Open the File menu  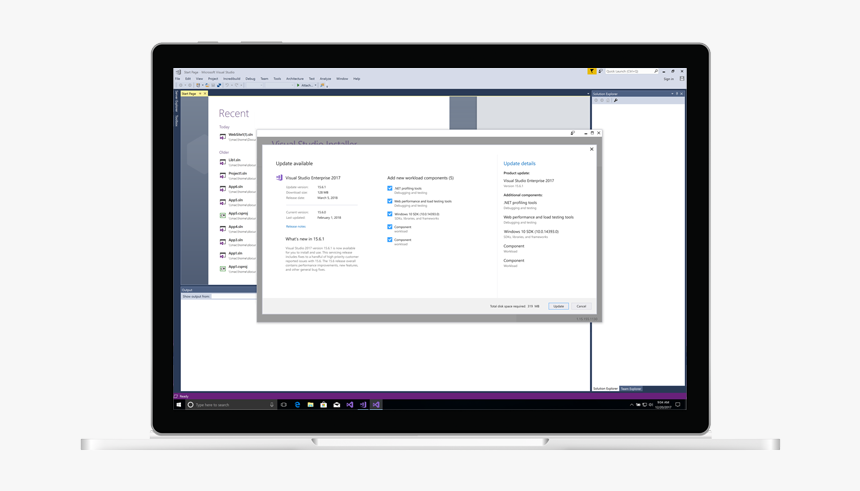[x=178, y=78]
